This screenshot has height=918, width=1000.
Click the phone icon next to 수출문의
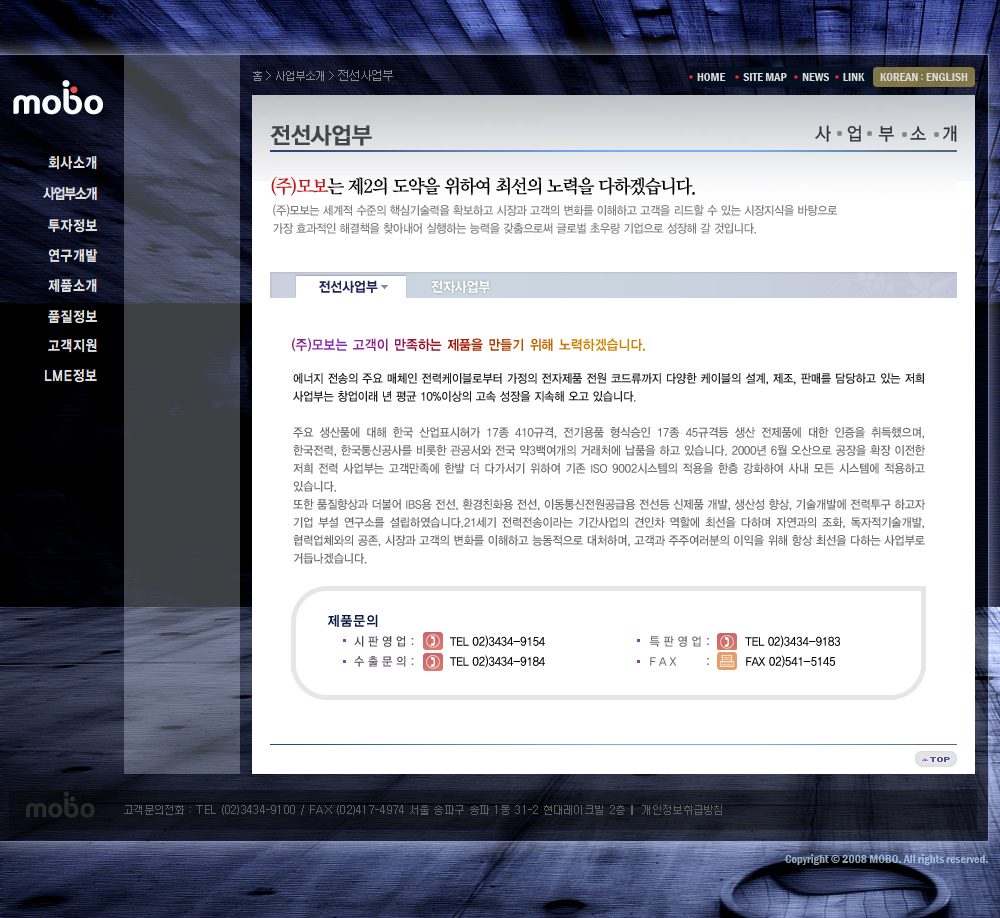(432, 661)
